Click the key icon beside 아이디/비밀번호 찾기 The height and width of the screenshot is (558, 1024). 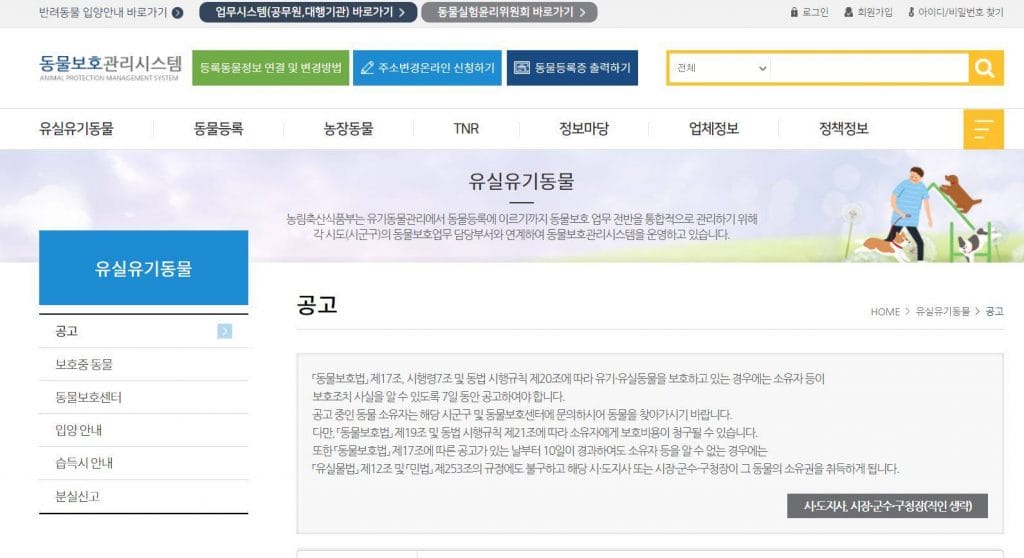coord(911,12)
